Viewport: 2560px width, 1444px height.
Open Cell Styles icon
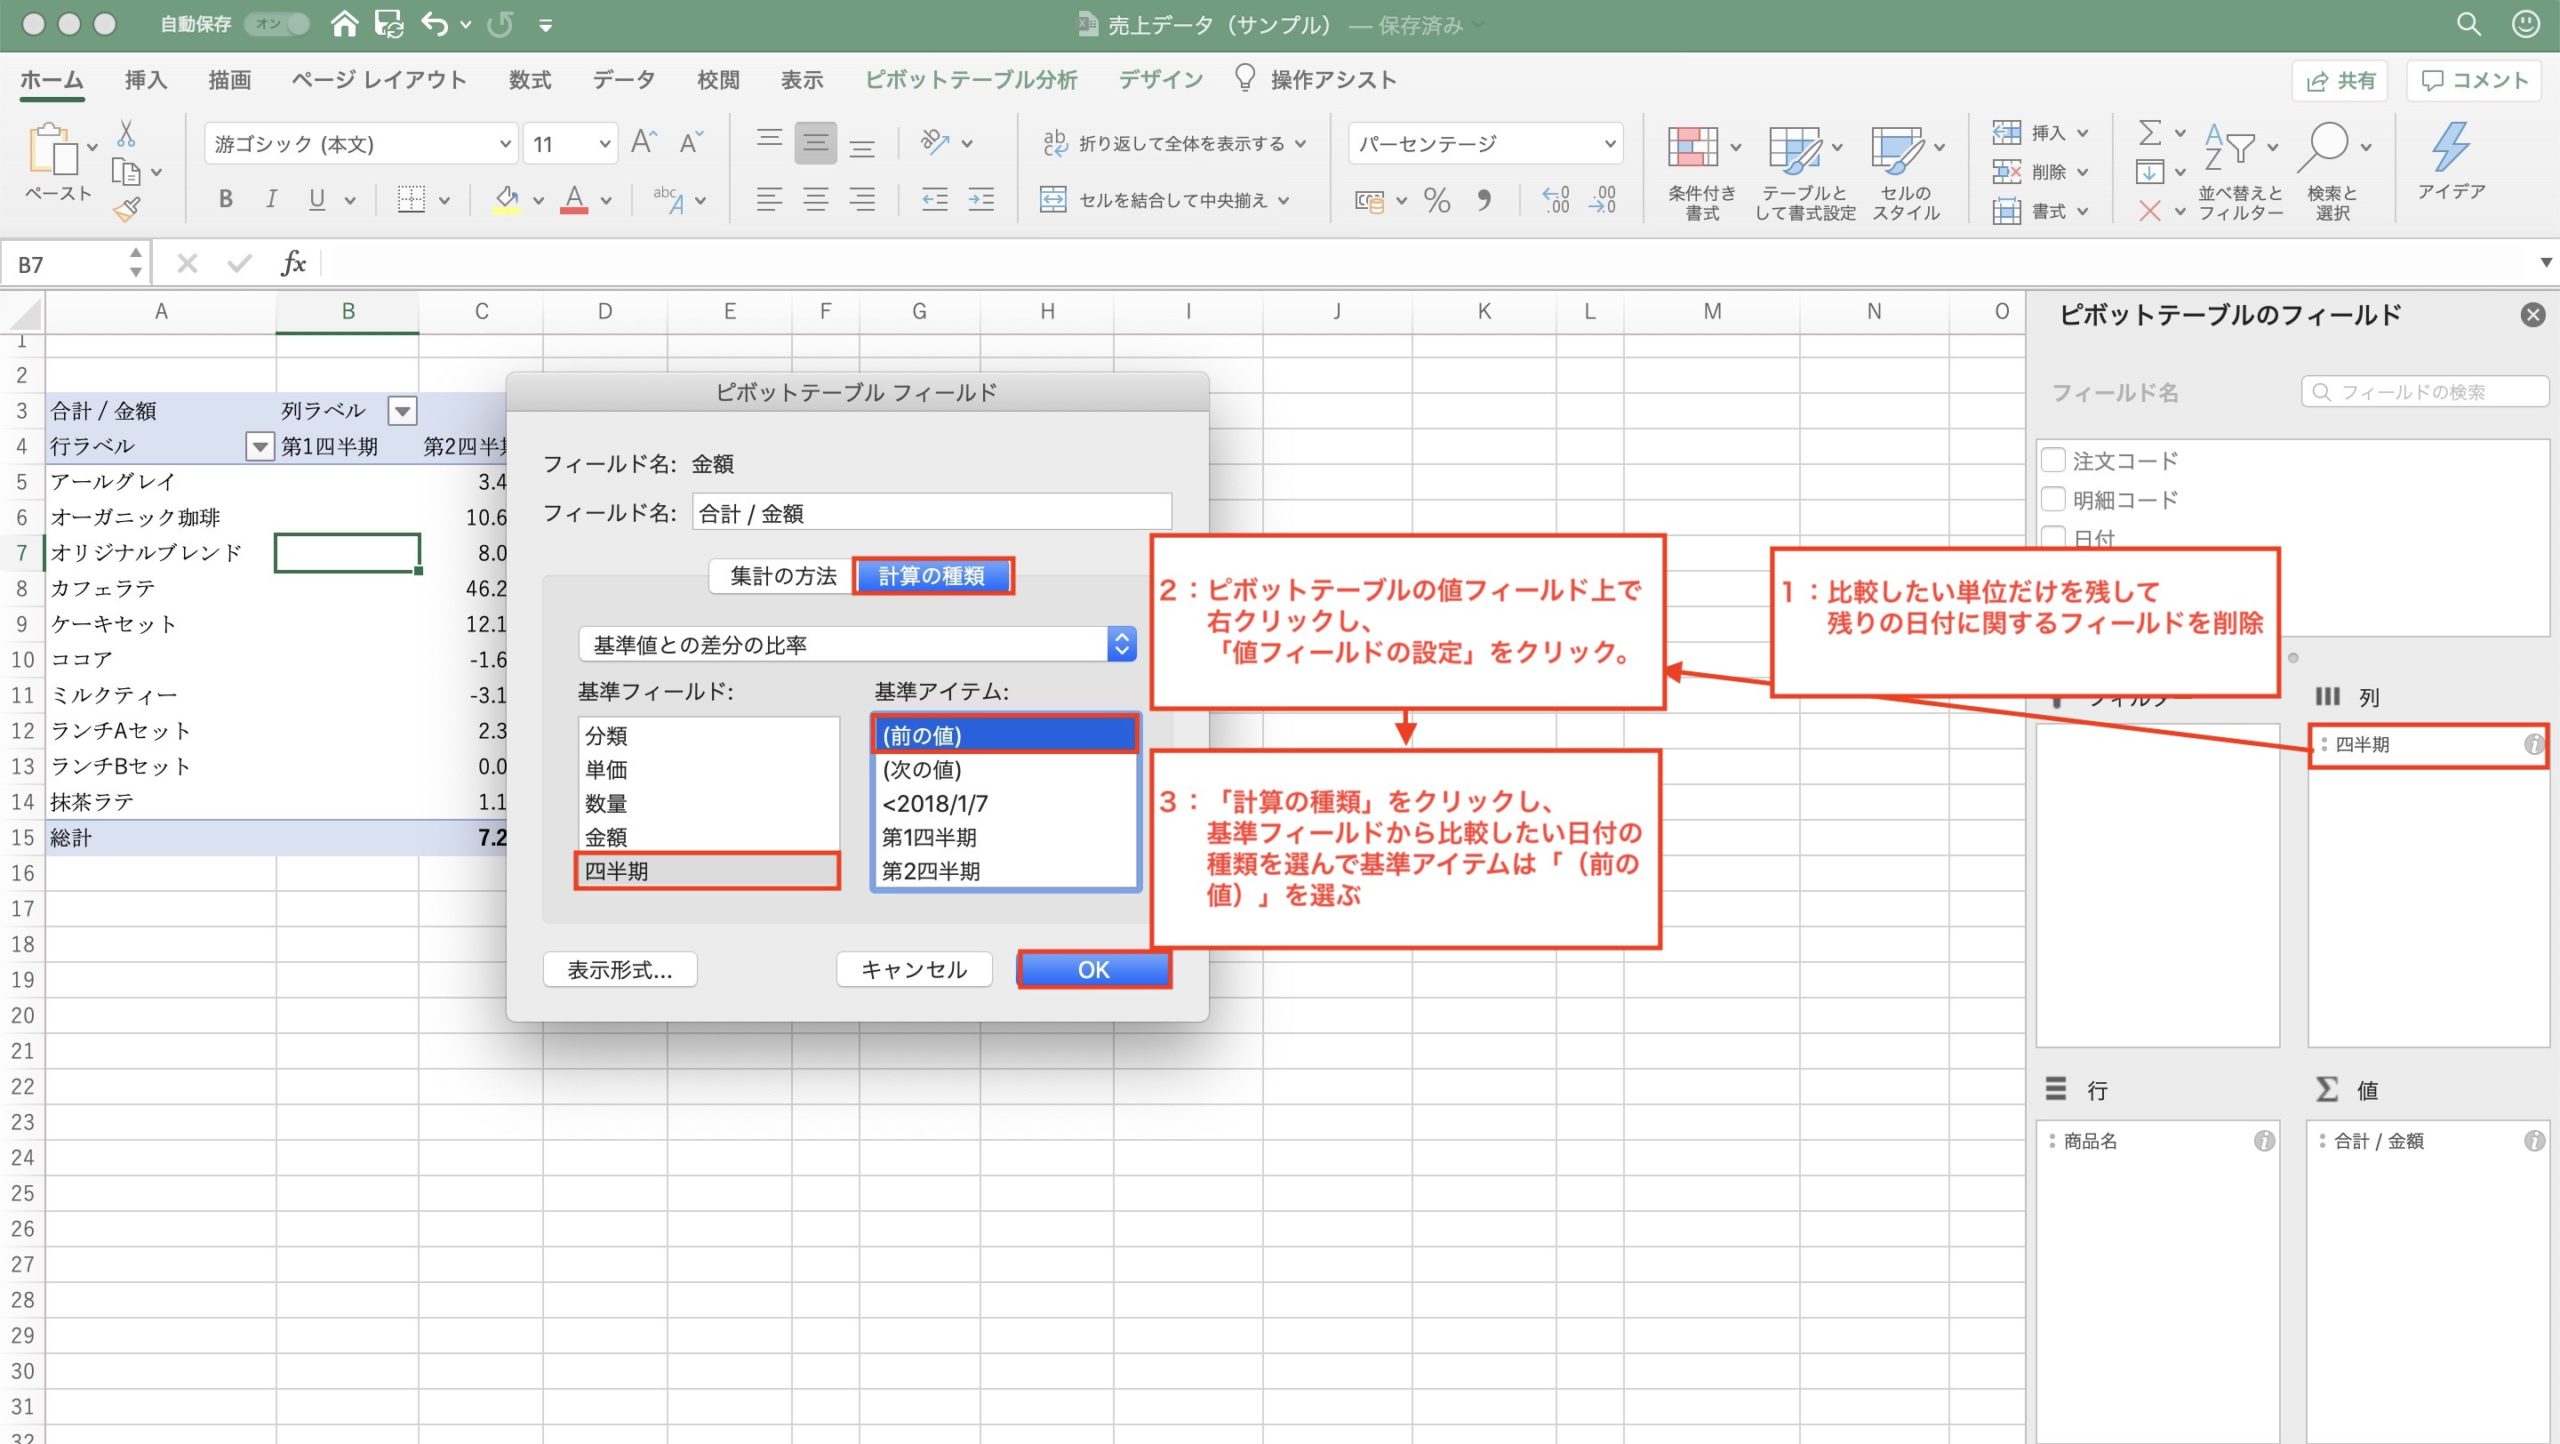point(1896,148)
